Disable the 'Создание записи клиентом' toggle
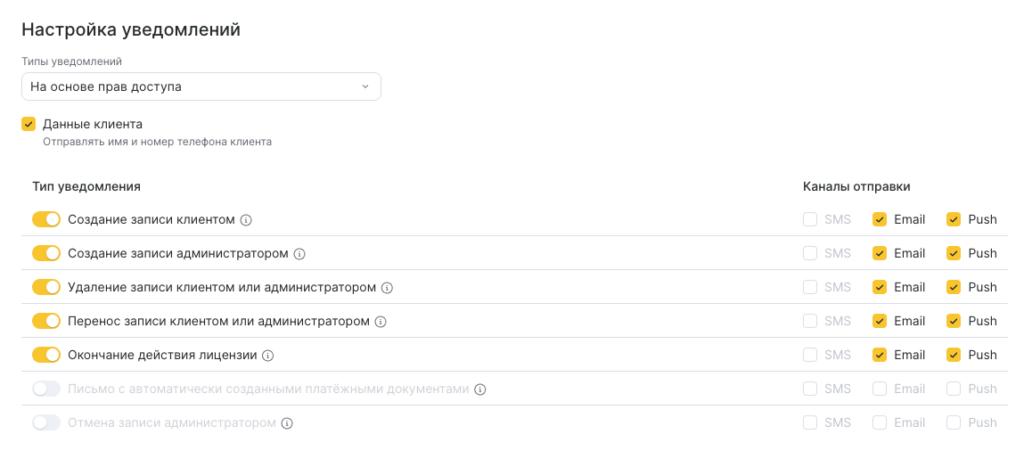This screenshot has height=459, width=1024. coord(46,219)
